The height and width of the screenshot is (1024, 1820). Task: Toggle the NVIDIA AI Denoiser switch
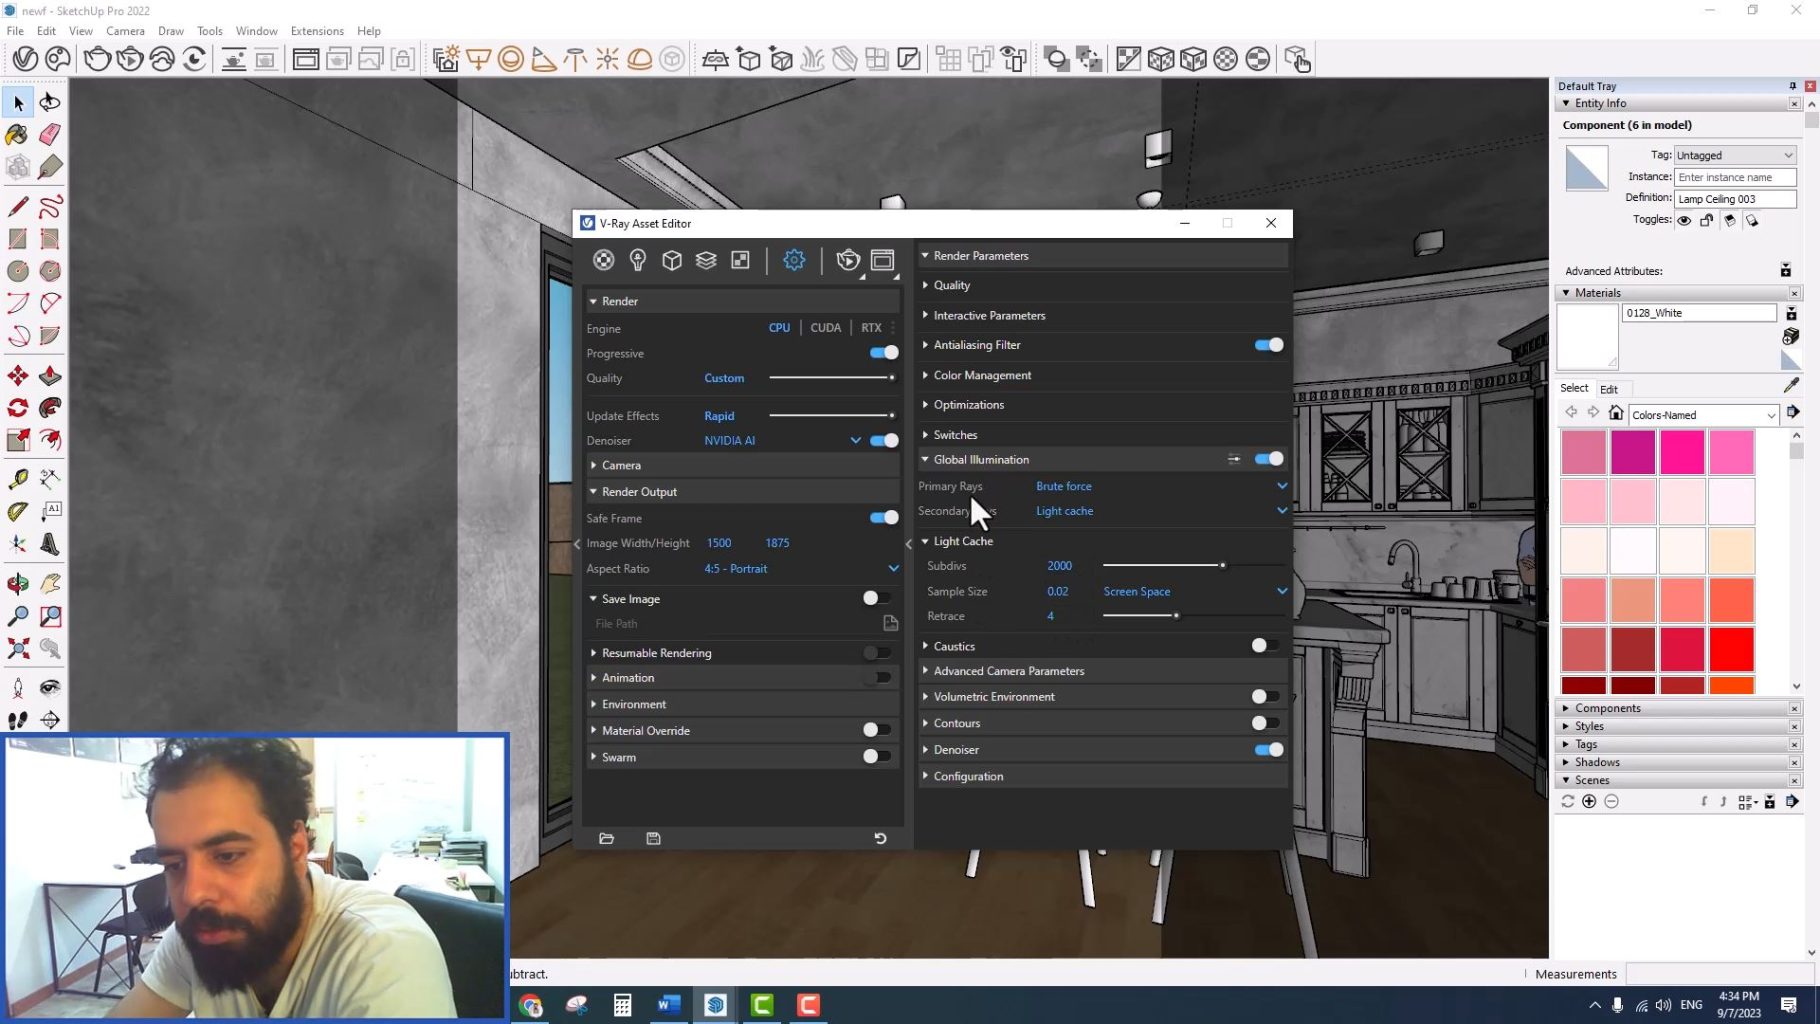(x=884, y=440)
